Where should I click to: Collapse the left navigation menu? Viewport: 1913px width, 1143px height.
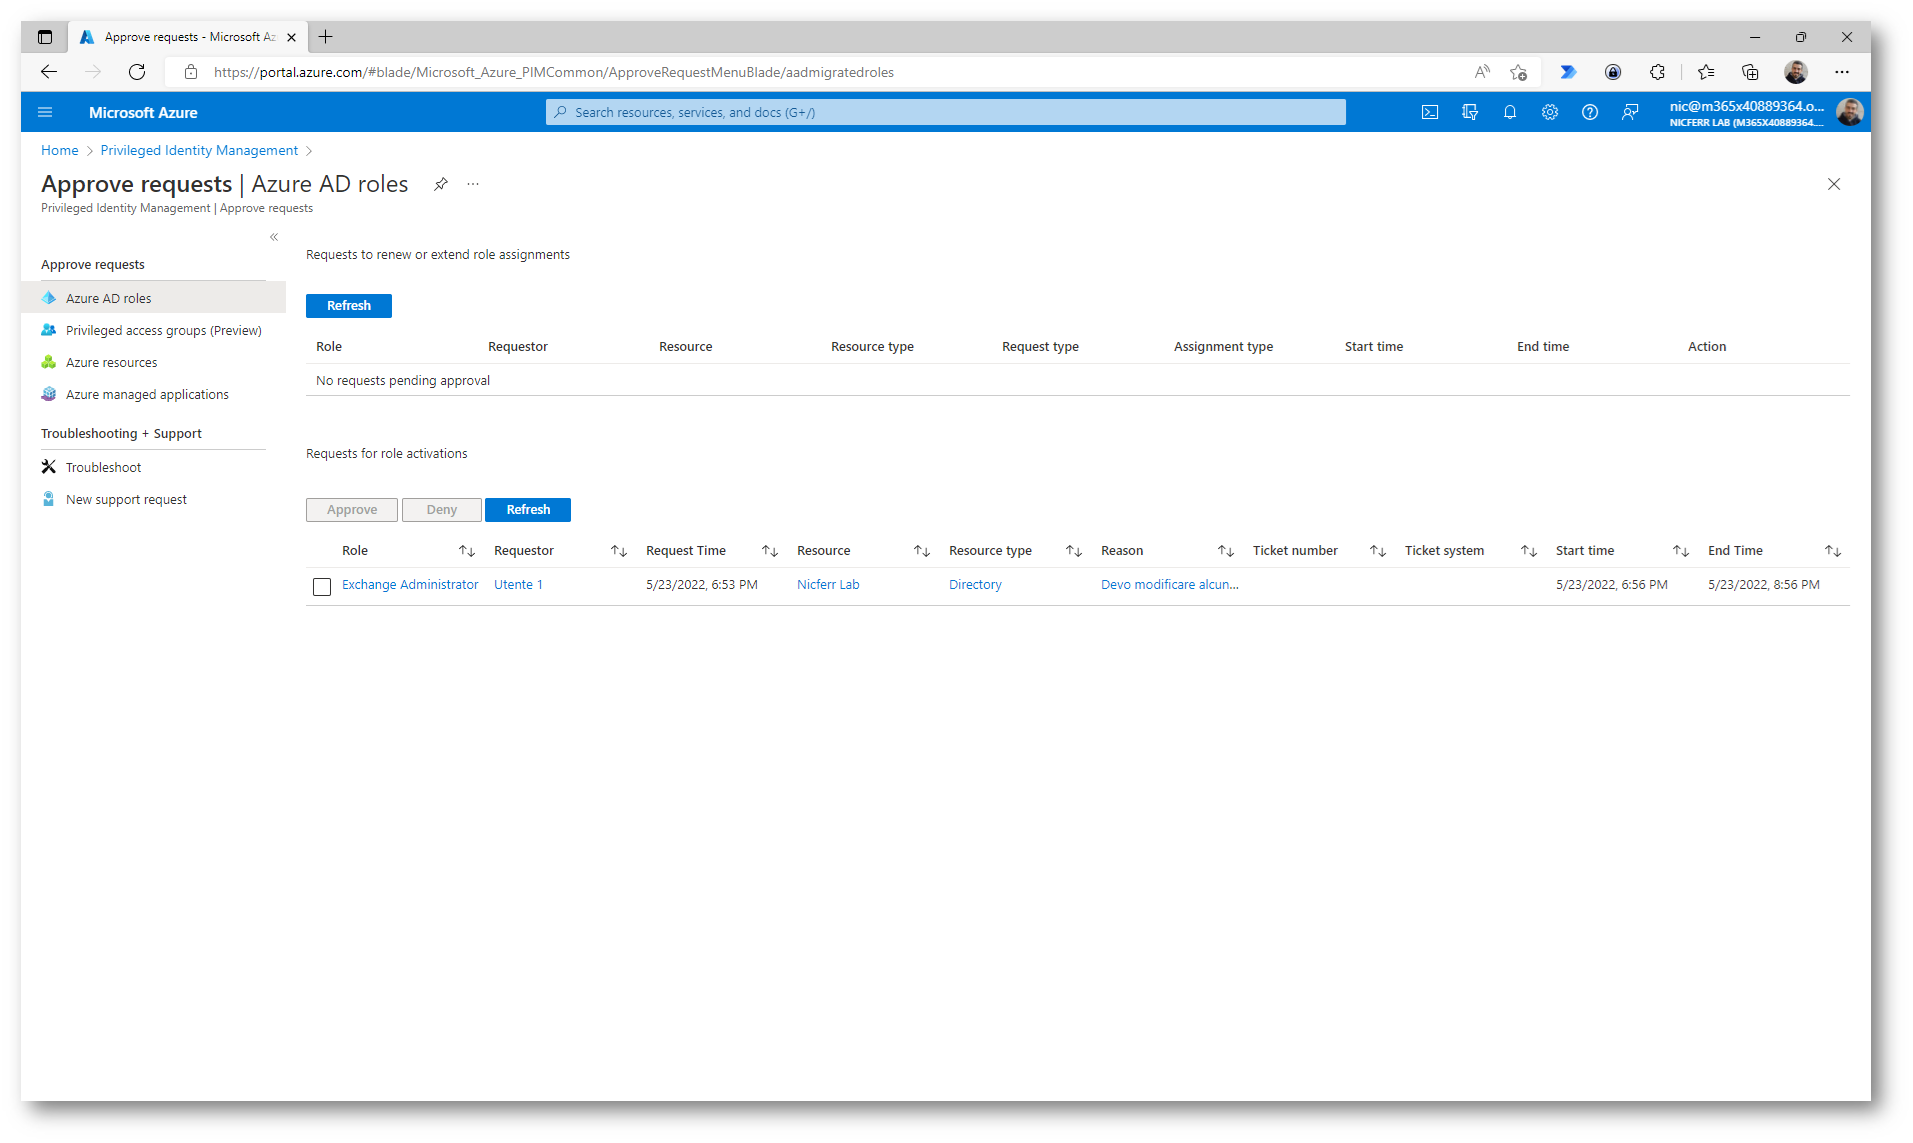pos(274,237)
